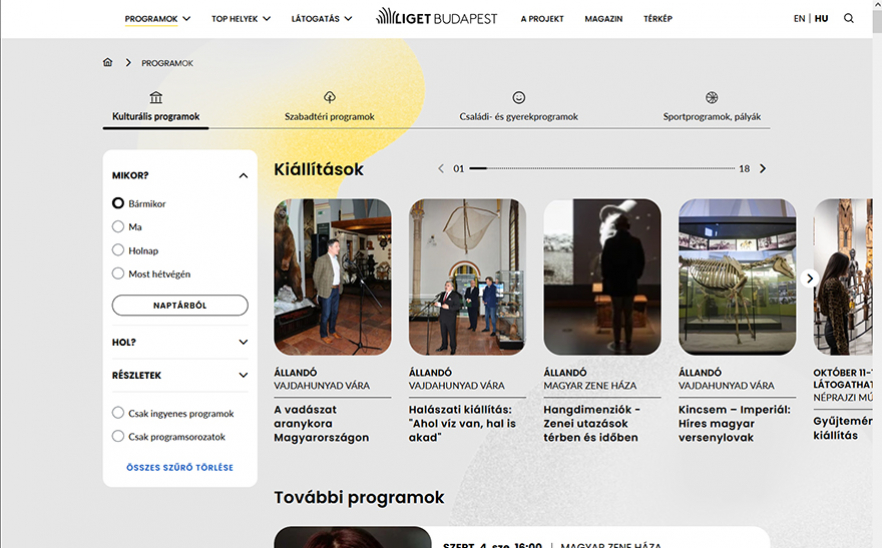The width and height of the screenshot is (882, 548).
Task: Click the smiley icon above Családi programok
Action: pos(519,97)
